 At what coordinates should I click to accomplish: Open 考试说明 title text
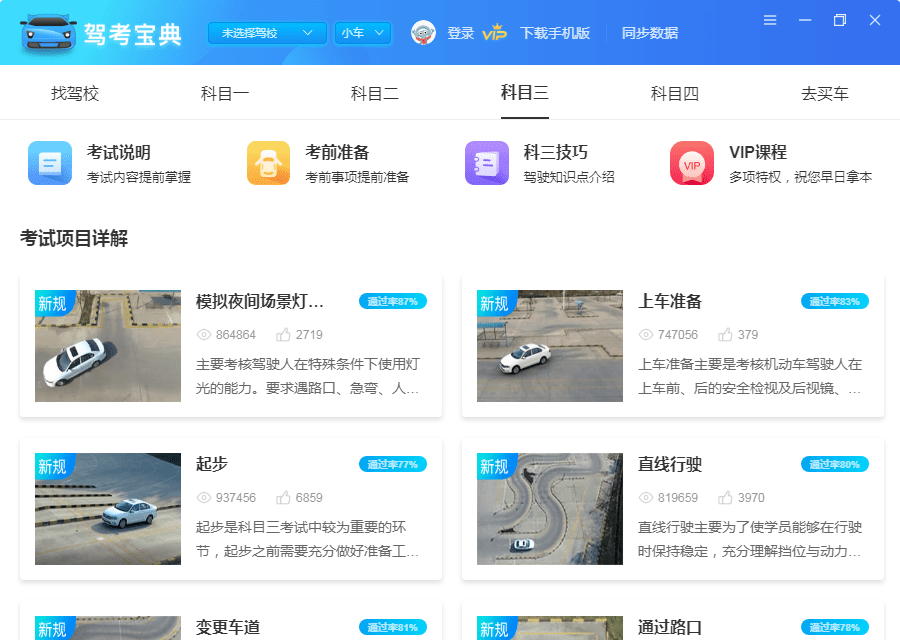119,152
